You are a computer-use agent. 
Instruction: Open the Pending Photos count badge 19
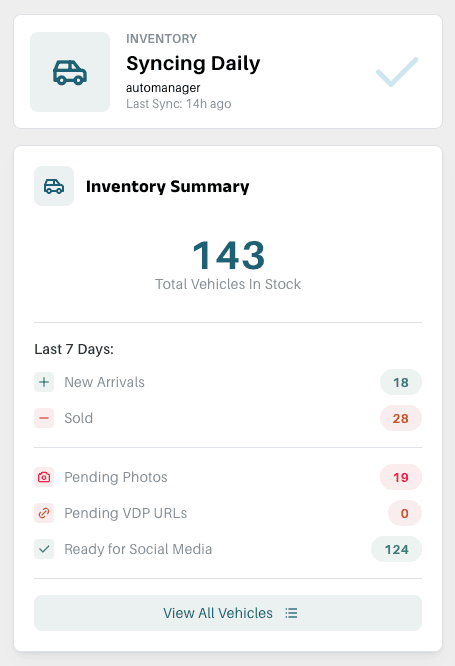click(x=401, y=477)
